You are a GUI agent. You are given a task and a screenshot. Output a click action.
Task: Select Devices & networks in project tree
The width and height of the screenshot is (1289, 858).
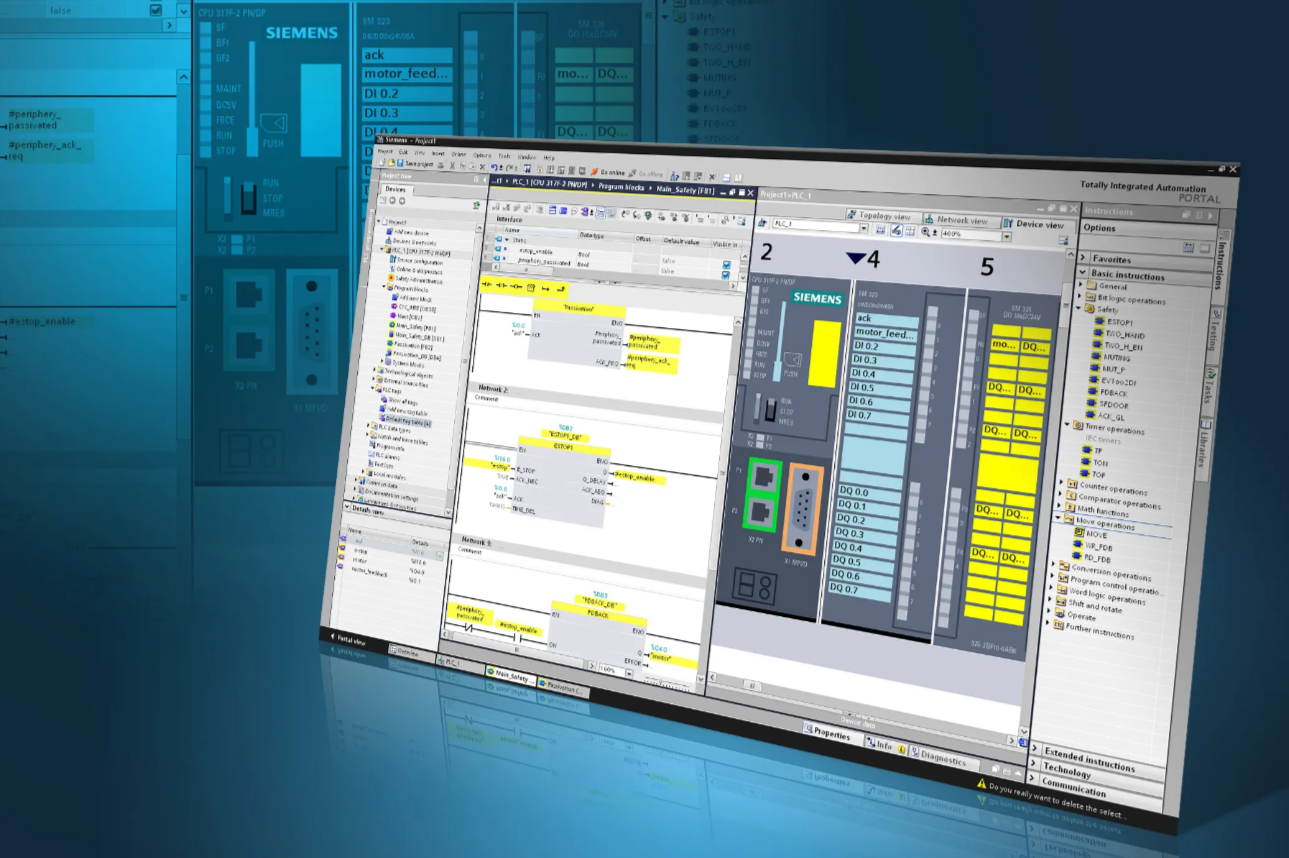pyautogui.click(x=413, y=242)
